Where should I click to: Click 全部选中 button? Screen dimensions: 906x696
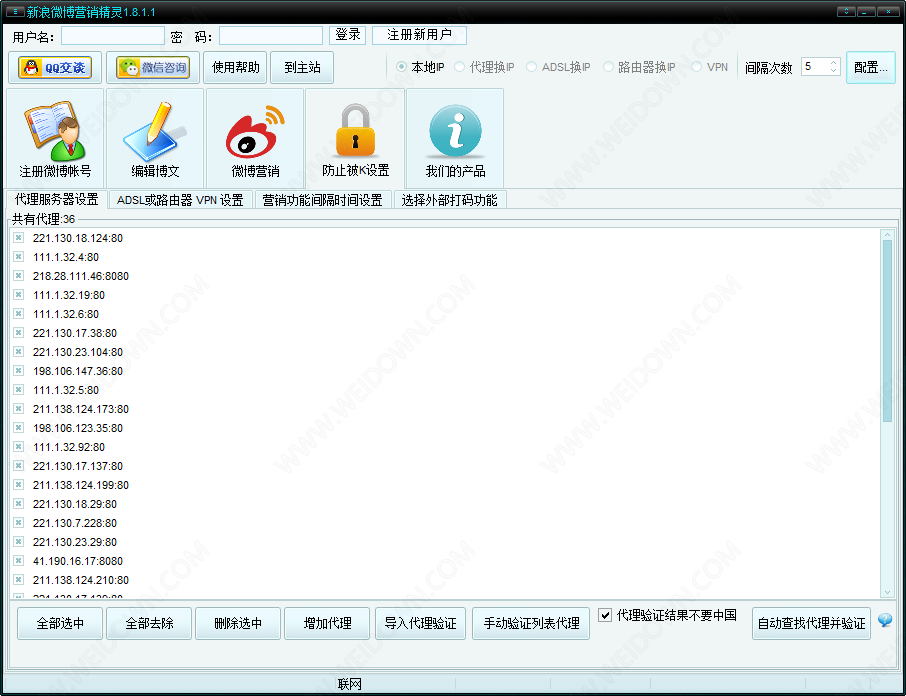60,623
